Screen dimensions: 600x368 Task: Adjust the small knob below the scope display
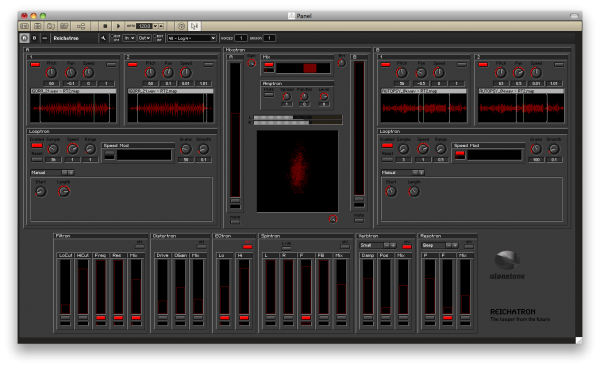tap(333, 219)
